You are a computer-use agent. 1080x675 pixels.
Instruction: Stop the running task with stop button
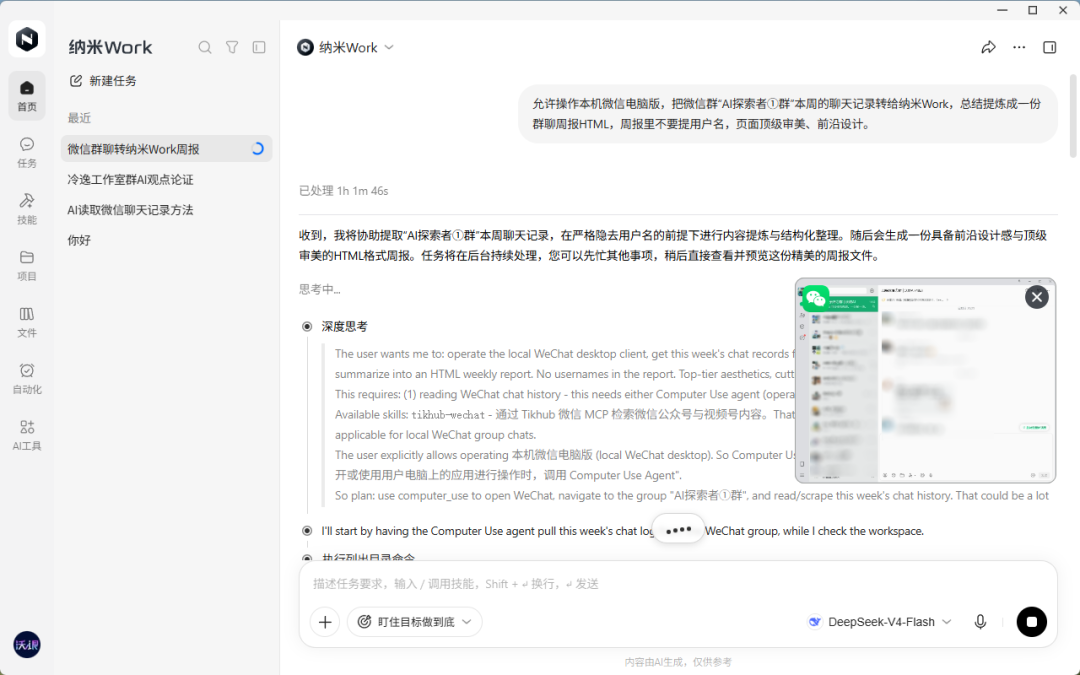coord(1031,622)
